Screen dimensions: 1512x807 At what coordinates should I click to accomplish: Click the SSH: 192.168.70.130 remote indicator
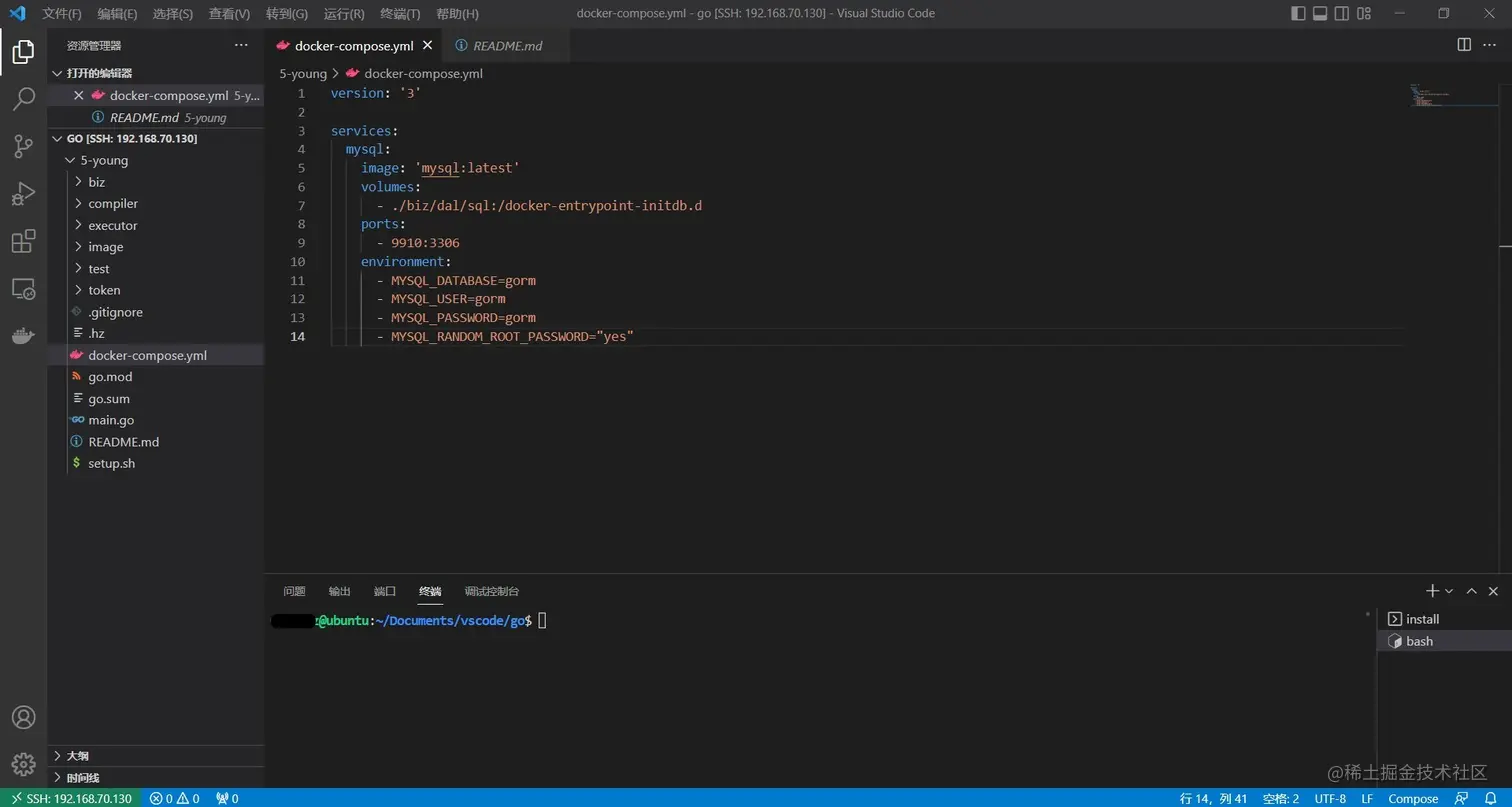(71, 798)
